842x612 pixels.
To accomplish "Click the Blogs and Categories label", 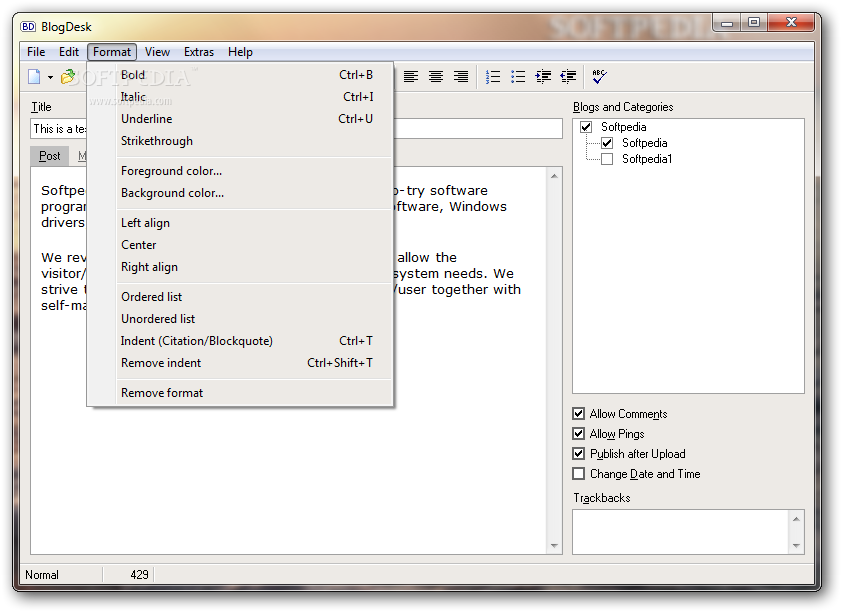I will tap(623, 107).
